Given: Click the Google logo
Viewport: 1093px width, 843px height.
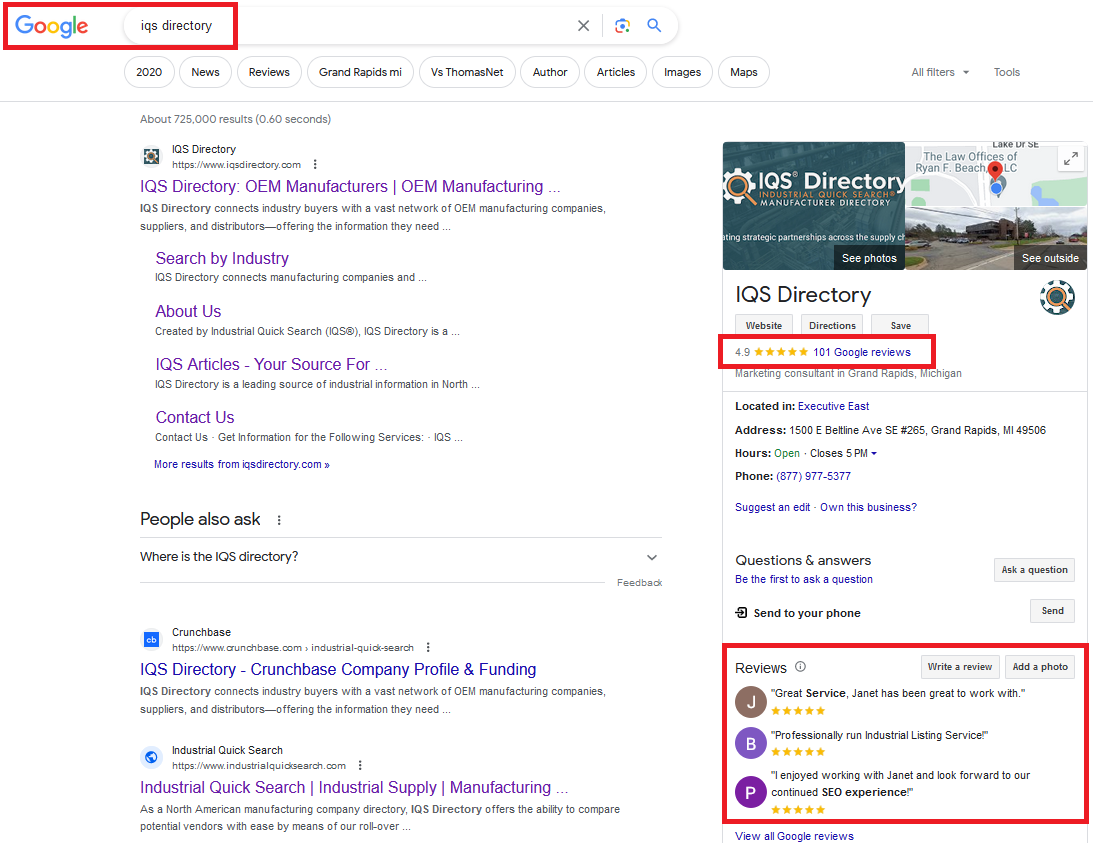Looking at the screenshot, I should click(x=52, y=27).
